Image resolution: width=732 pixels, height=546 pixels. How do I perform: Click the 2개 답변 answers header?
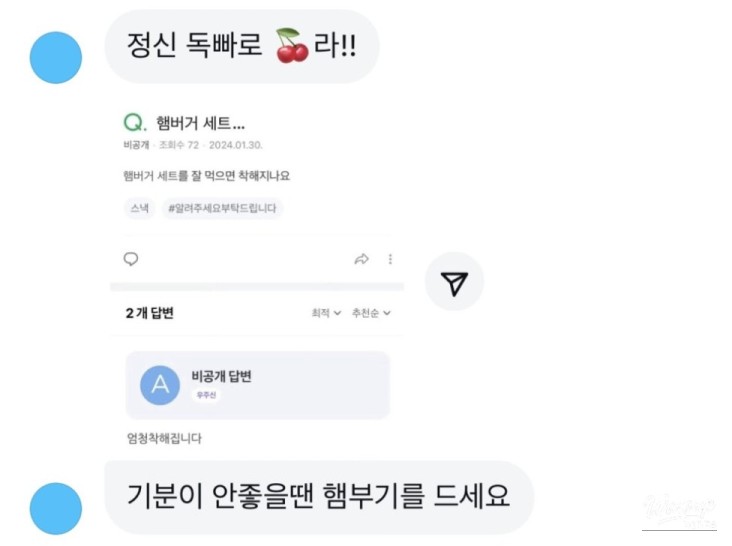(x=150, y=313)
